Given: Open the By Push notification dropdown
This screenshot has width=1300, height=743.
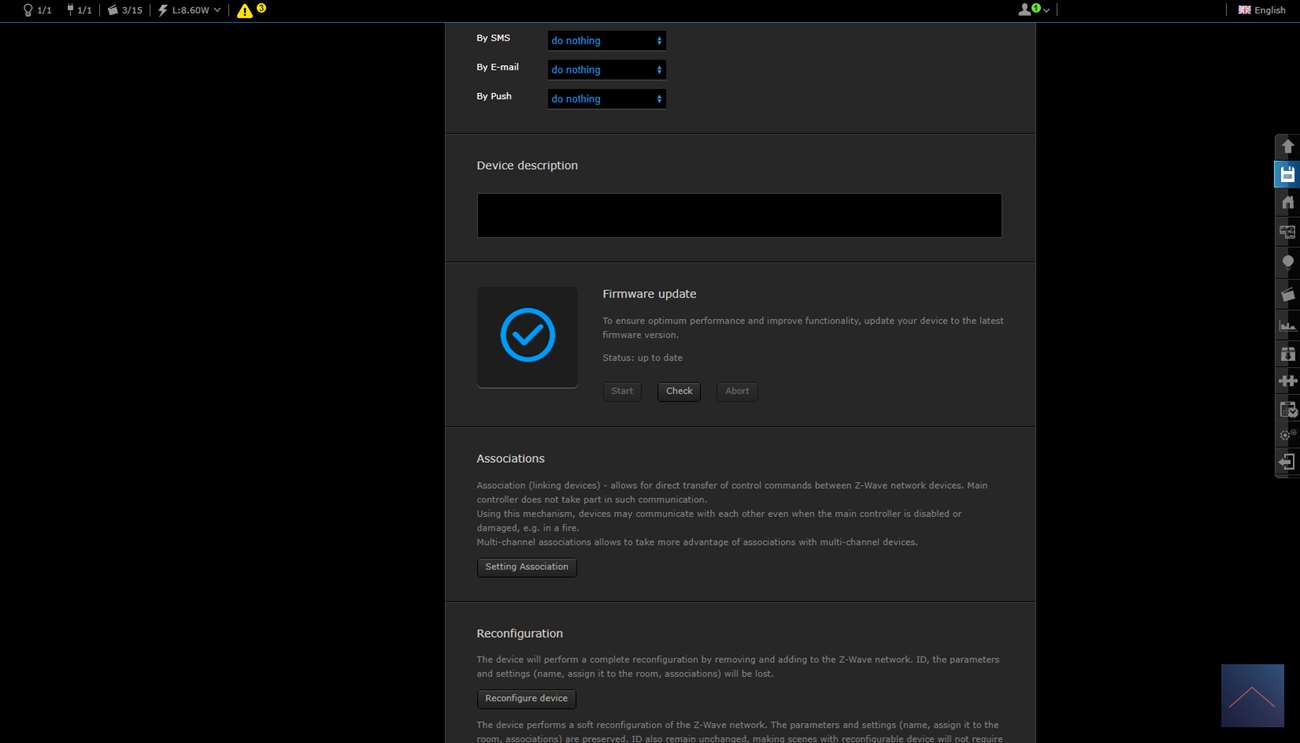Looking at the screenshot, I should [606, 99].
